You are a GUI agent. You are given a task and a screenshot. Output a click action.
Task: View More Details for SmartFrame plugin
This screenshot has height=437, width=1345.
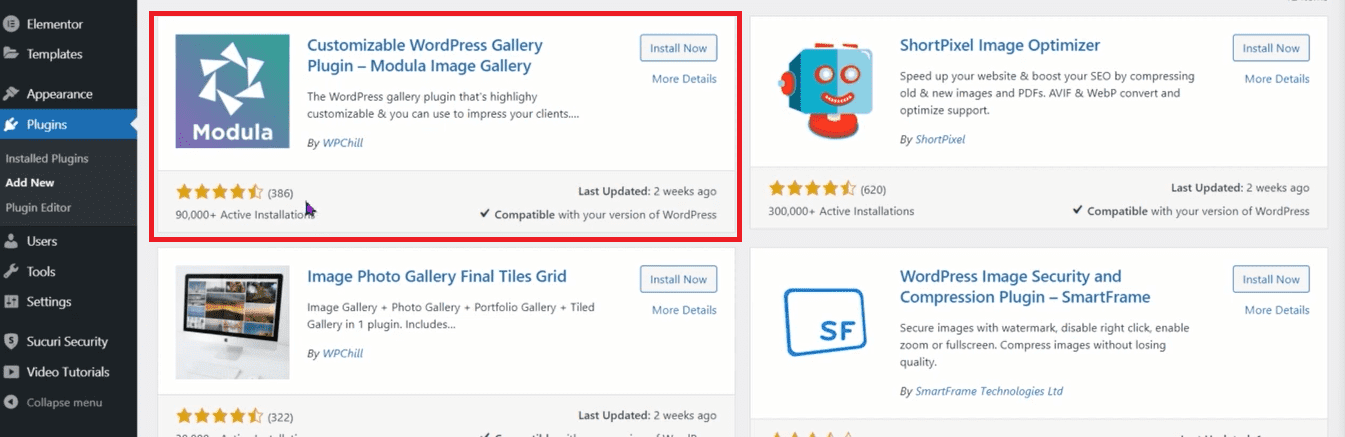click(1276, 310)
